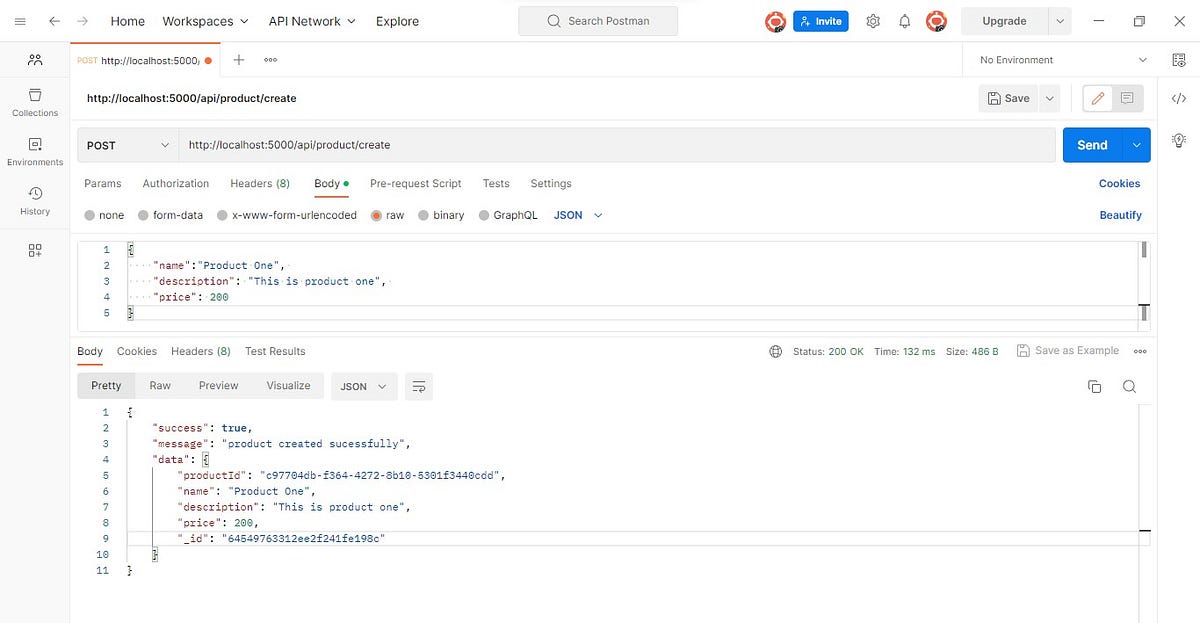
Task: Switch to the Test Results tab
Action: tap(275, 351)
